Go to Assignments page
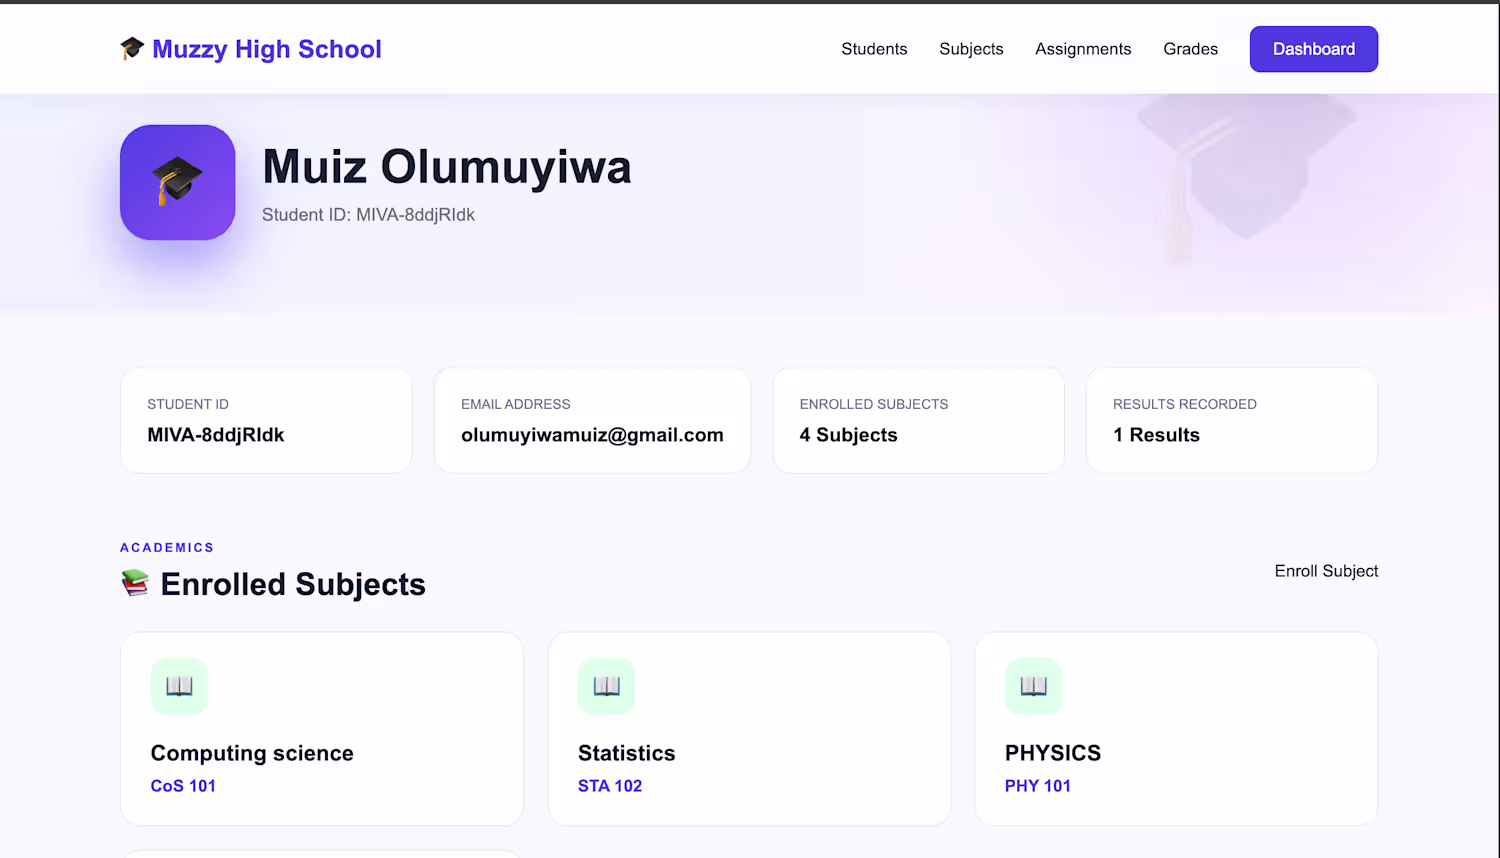The width and height of the screenshot is (1500, 858). pos(1083,49)
